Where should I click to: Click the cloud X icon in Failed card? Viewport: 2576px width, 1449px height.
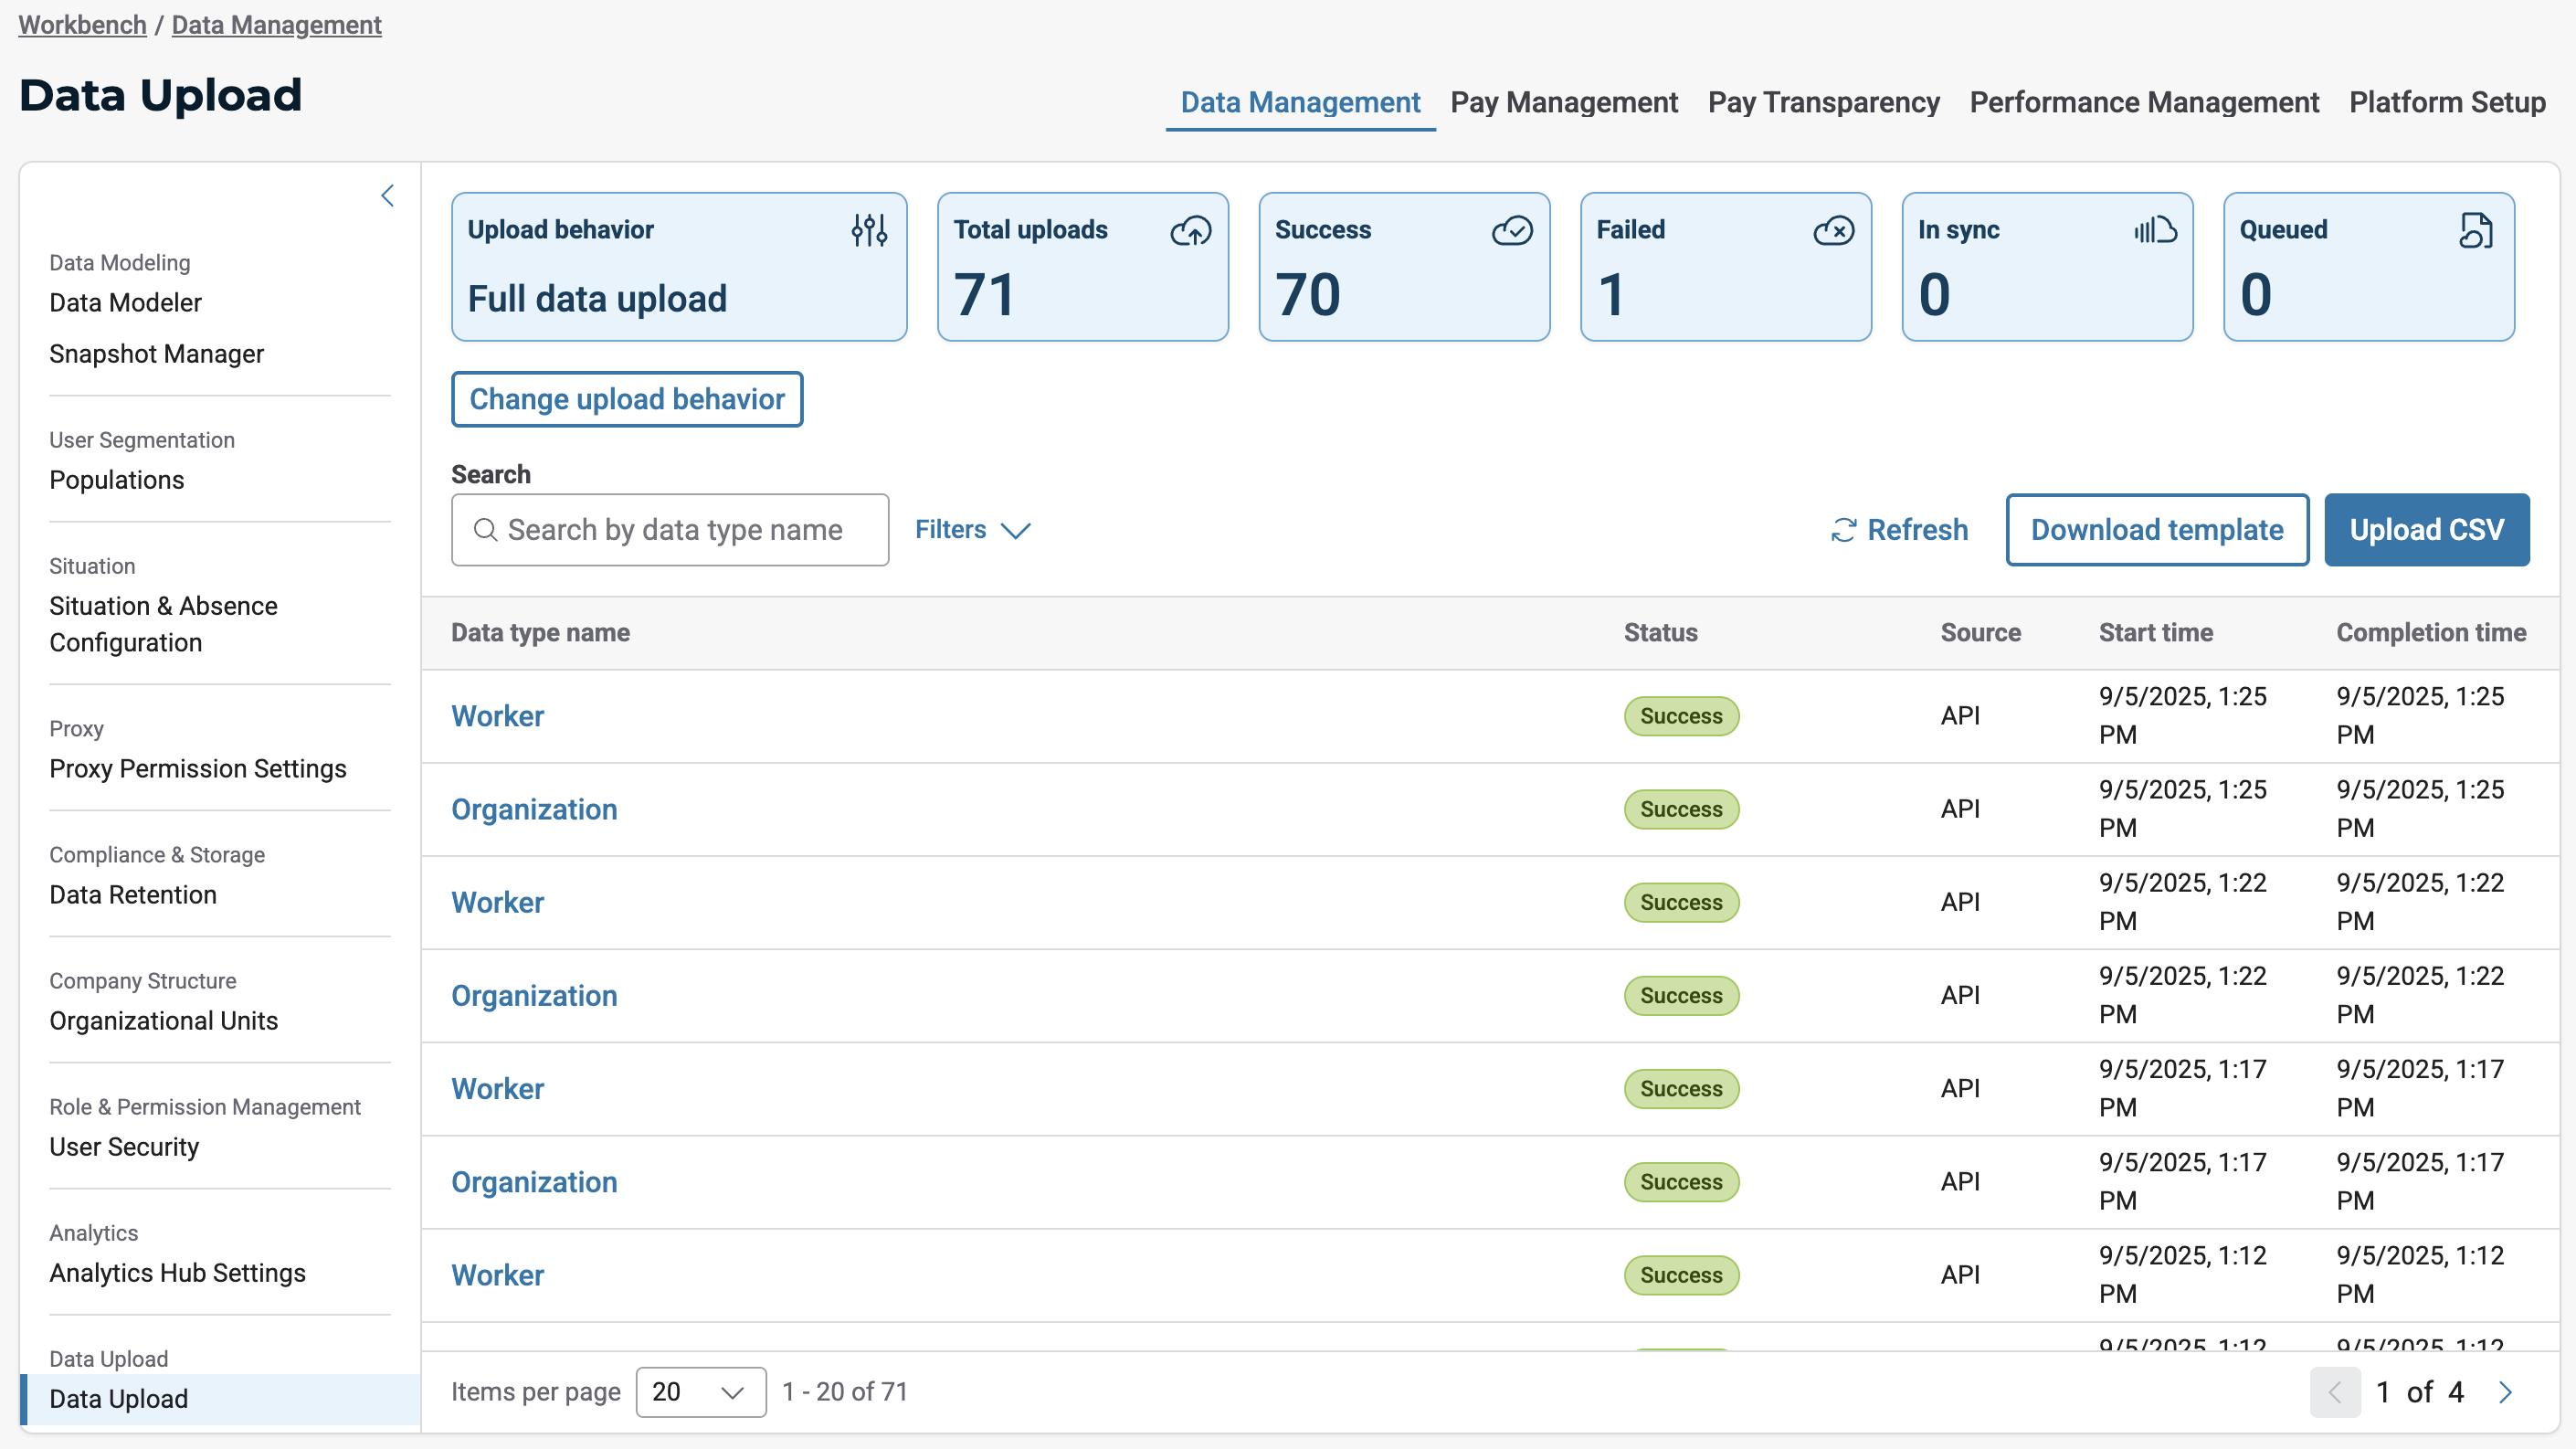pyautogui.click(x=1833, y=230)
